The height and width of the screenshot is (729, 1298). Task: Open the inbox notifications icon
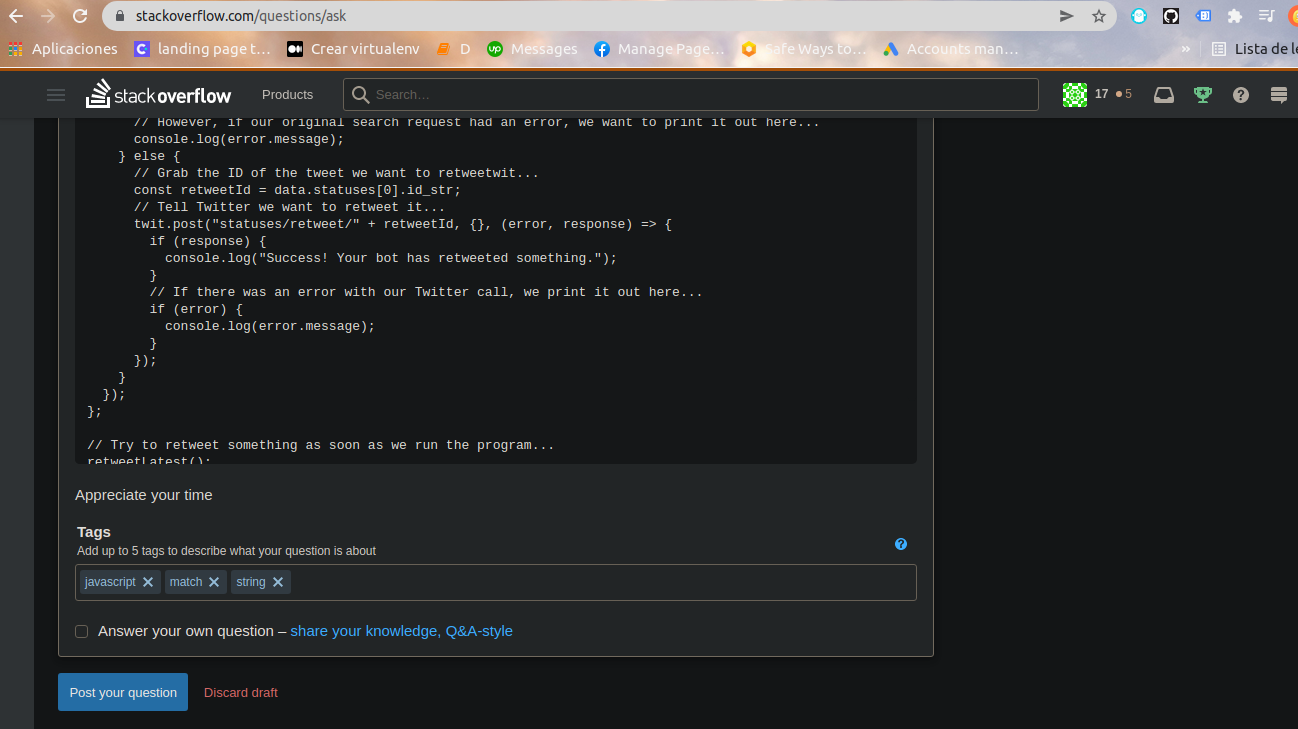coord(1164,95)
